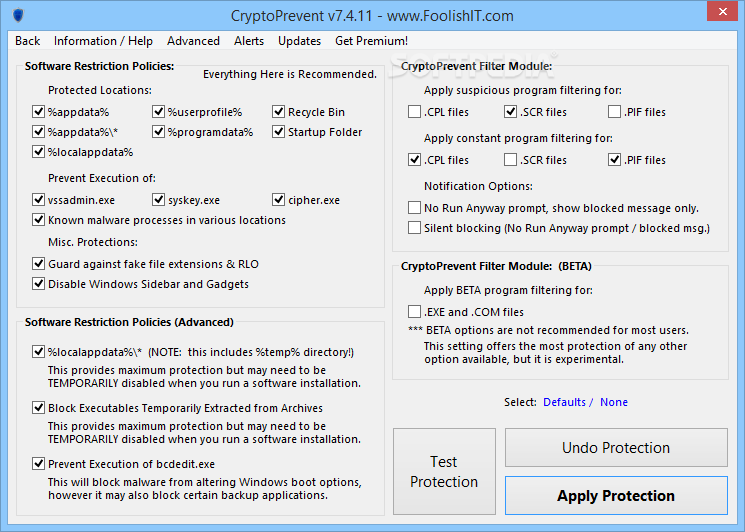Image resolution: width=745 pixels, height=532 pixels.
Task: Close the CryptoPrevent window
Action: pos(722,11)
